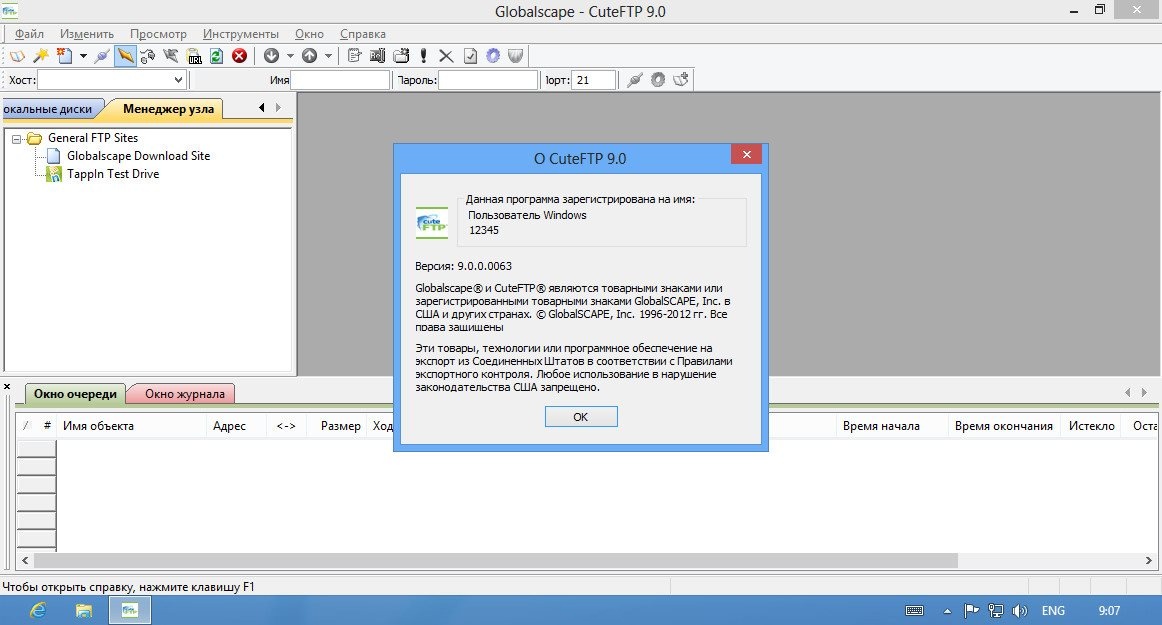1162x625 pixels.
Task: Click OK in the About CuteFTP dialog
Action: point(581,417)
